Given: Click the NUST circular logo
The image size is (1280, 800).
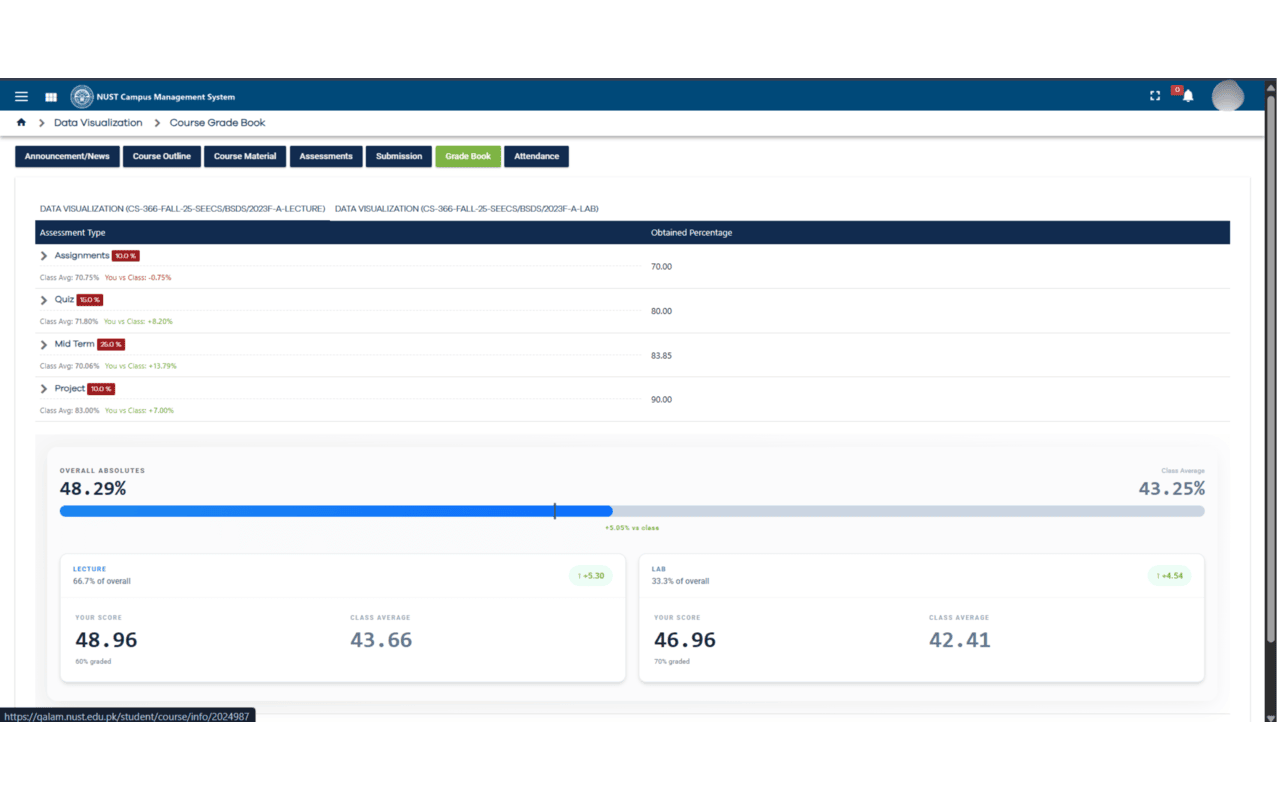Looking at the screenshot, I should pyautogui.click(x=82, y=97).
